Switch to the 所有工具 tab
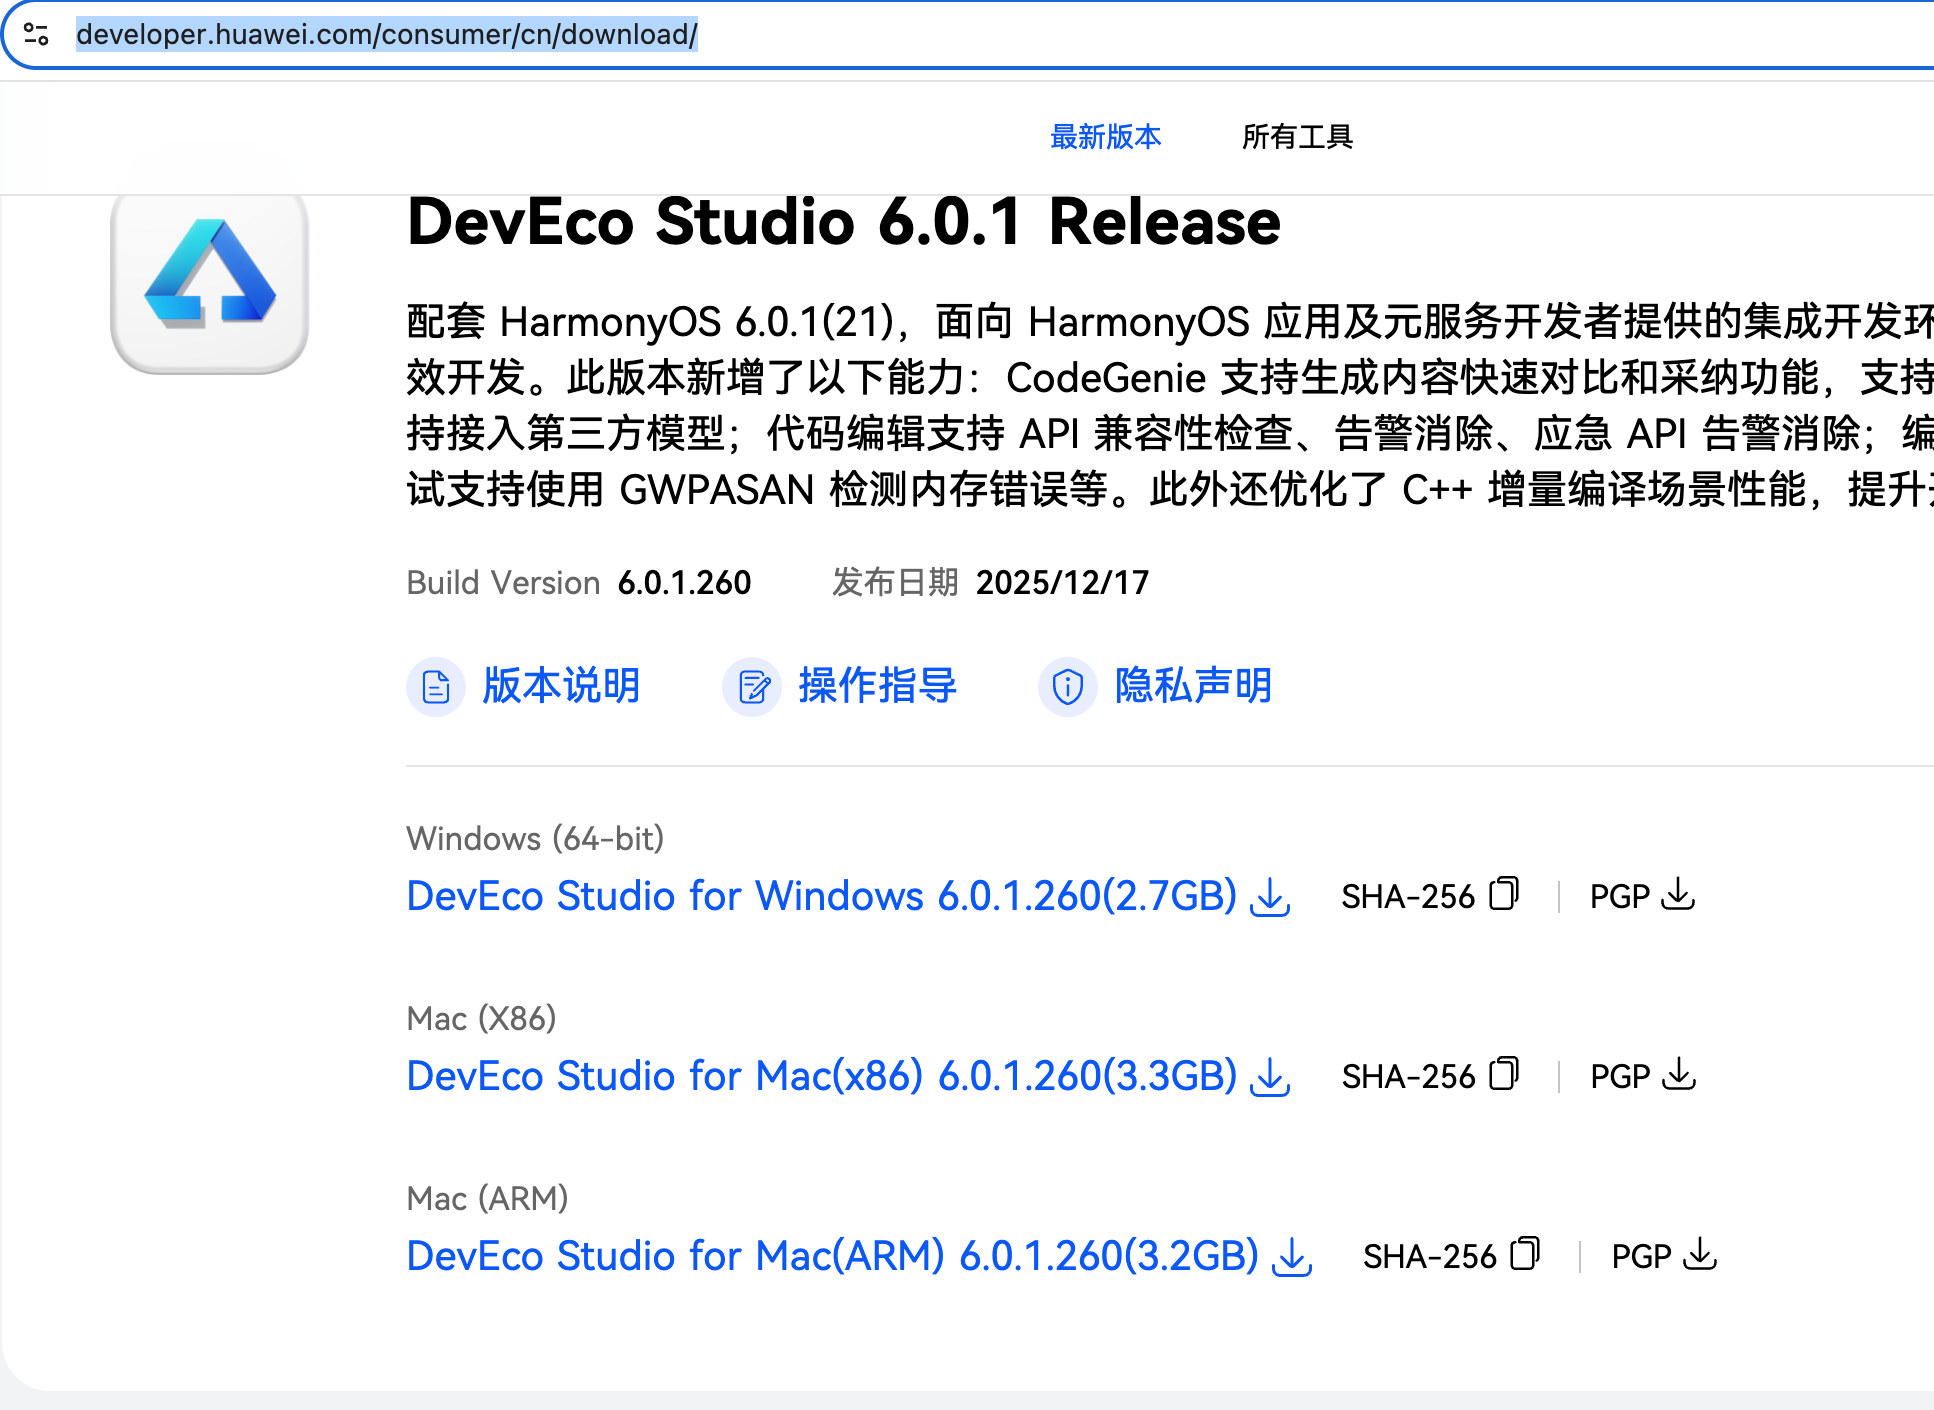Image resolution: width=1934 pixels, height=1410 pixels. click(x=1297, y=136)
